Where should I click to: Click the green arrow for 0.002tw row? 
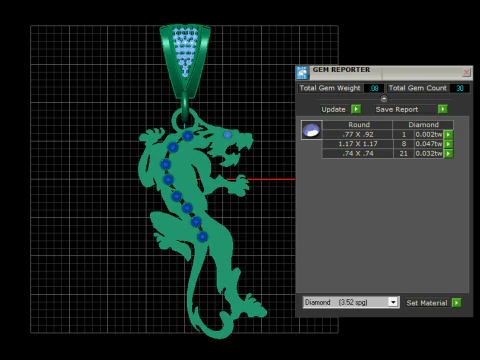pyautogui.click(x=448, y=134)
